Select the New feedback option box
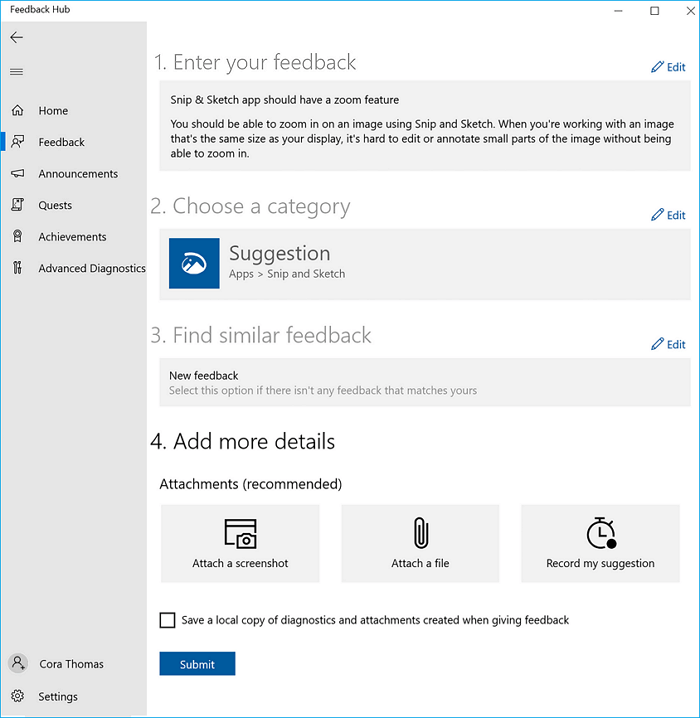This screenshot has width=700, height=718. pyautogui.click(x=424, y=382)
